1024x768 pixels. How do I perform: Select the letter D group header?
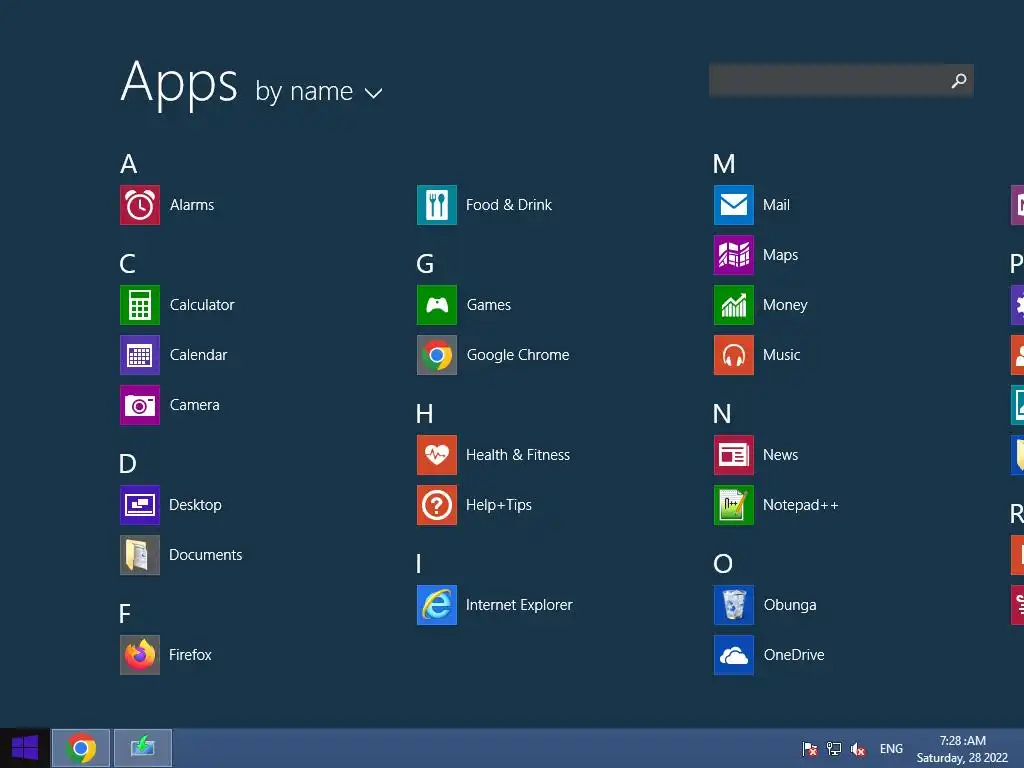click(x=128, y=464)
